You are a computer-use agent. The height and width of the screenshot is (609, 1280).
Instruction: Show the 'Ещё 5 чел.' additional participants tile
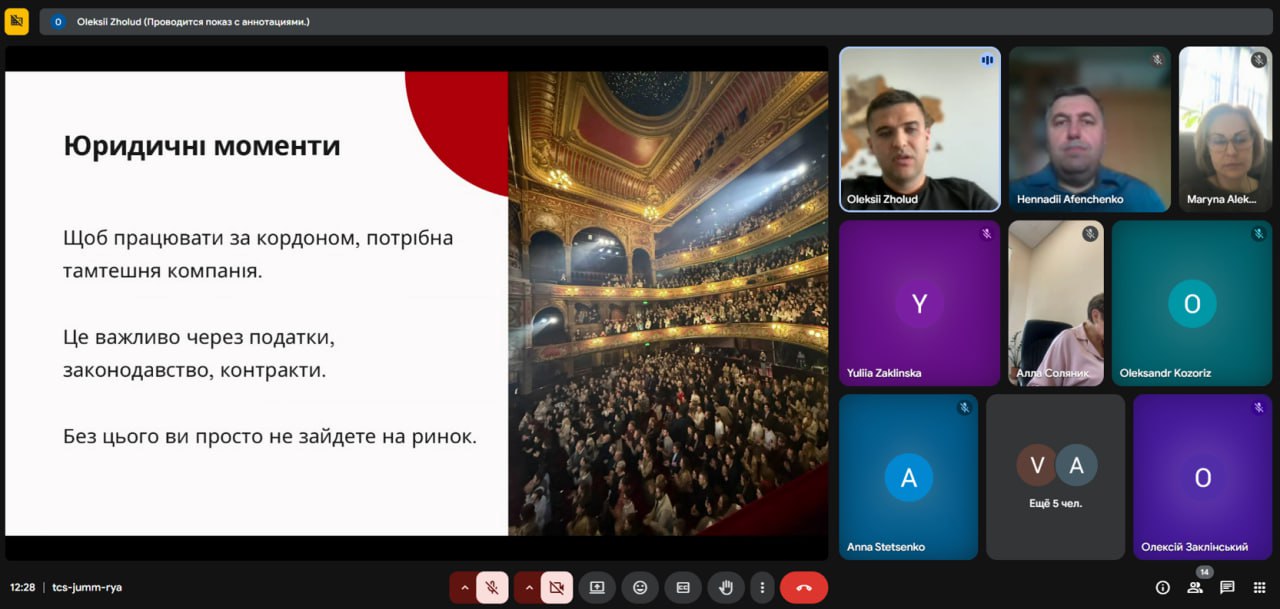pos(1056,477)
